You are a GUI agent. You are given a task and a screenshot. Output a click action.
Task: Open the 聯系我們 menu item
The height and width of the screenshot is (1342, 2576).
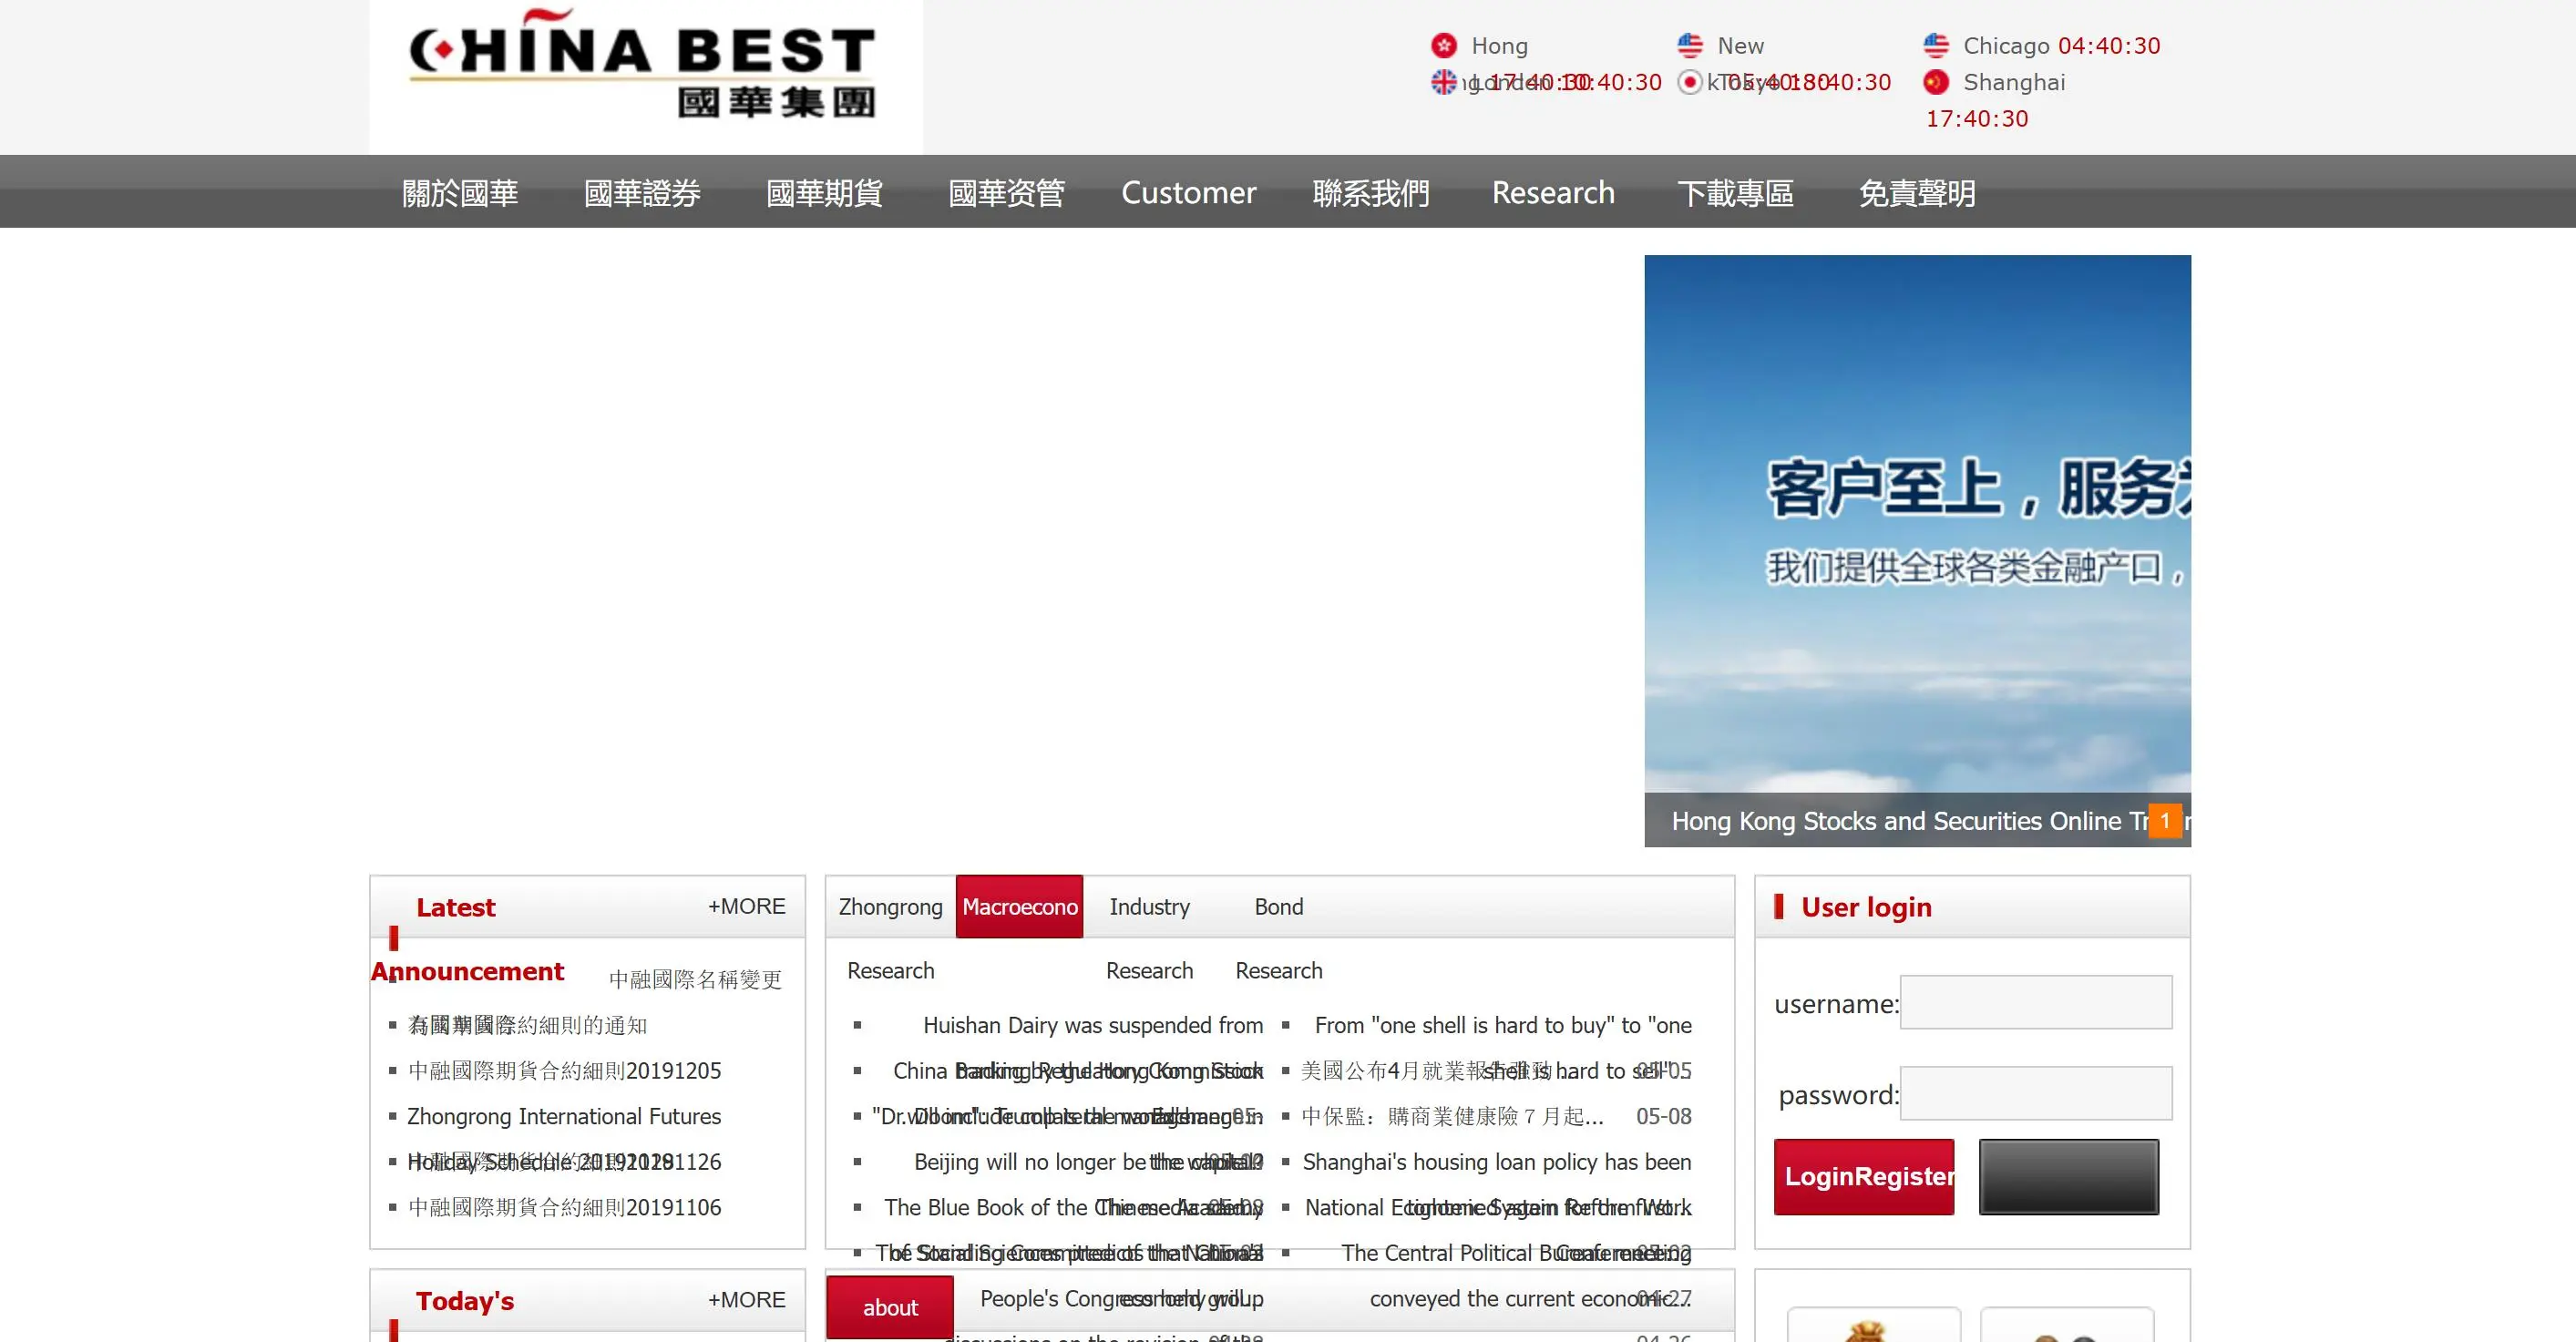(1371, 192)
